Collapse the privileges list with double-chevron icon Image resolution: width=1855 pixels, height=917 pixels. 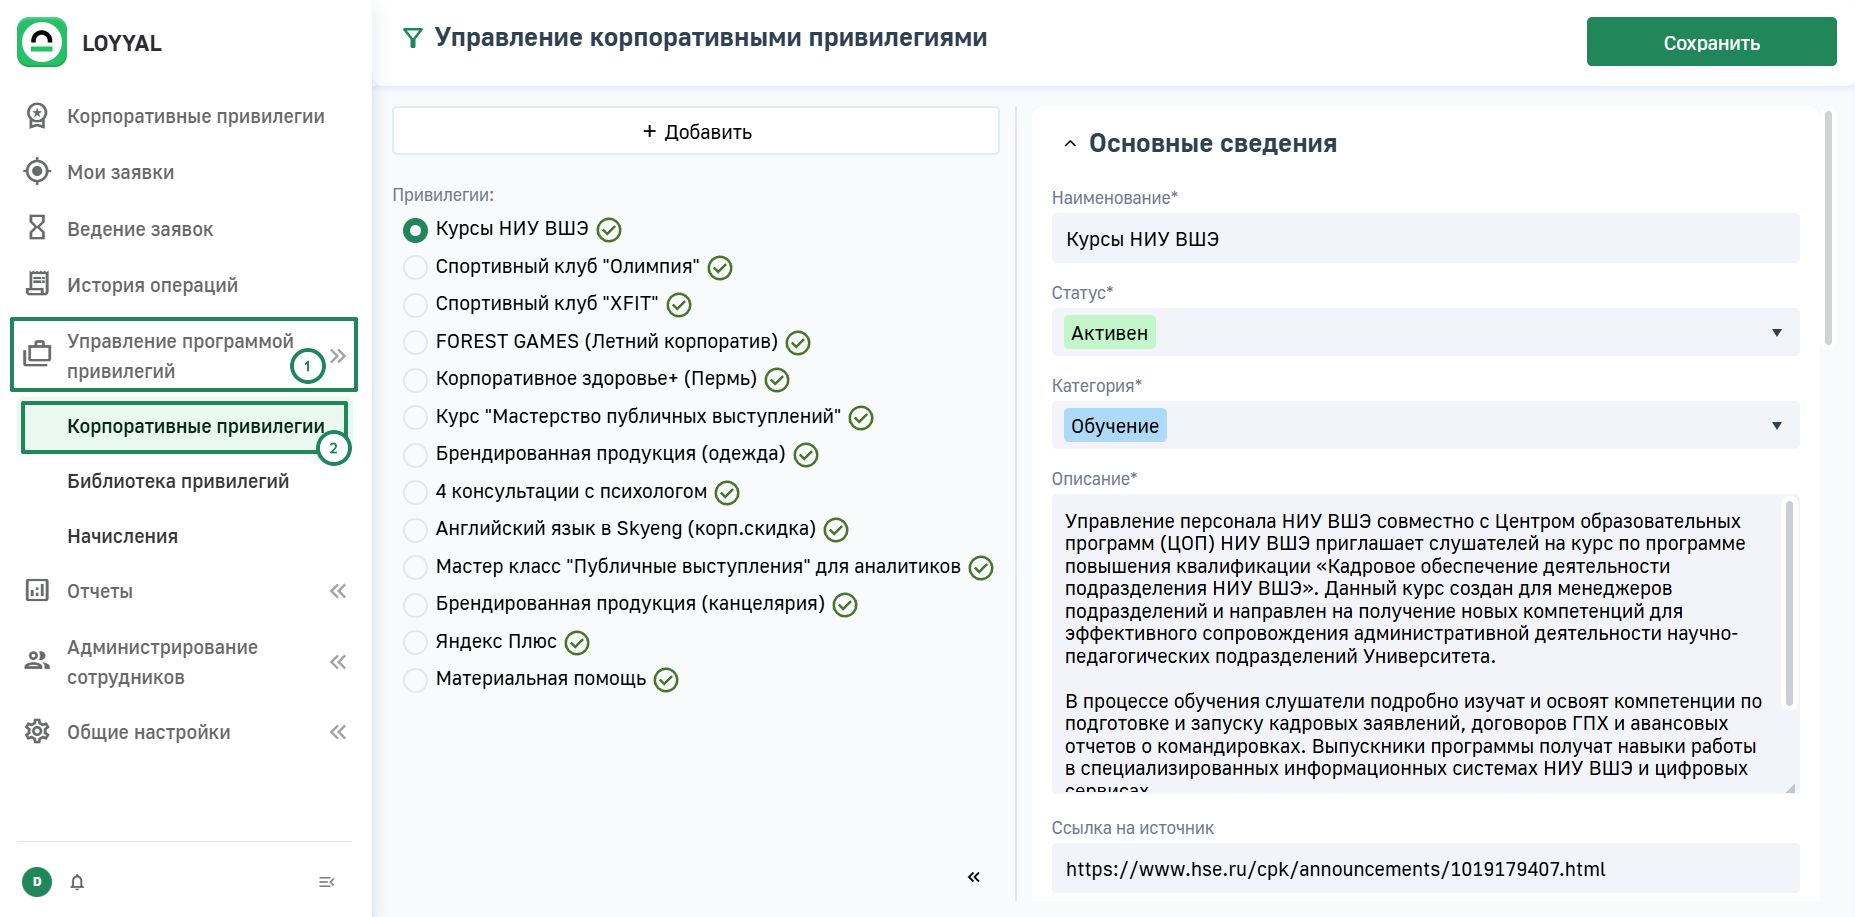[x=973, y=877]
